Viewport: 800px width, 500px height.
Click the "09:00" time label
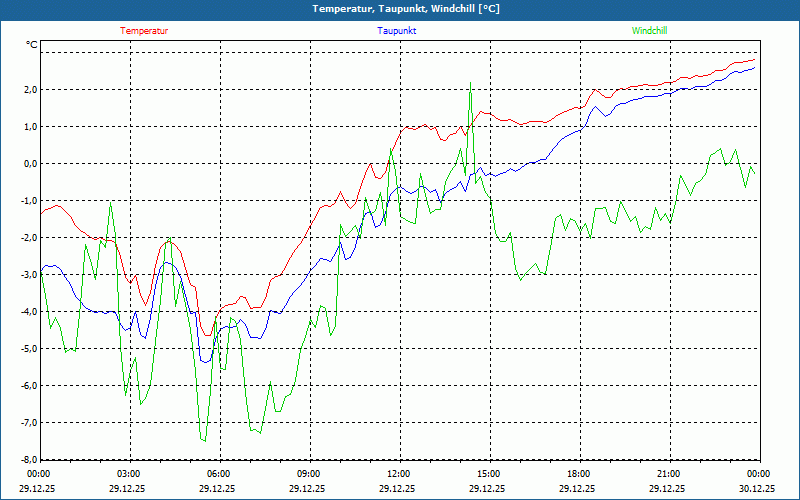click(308, 474)
